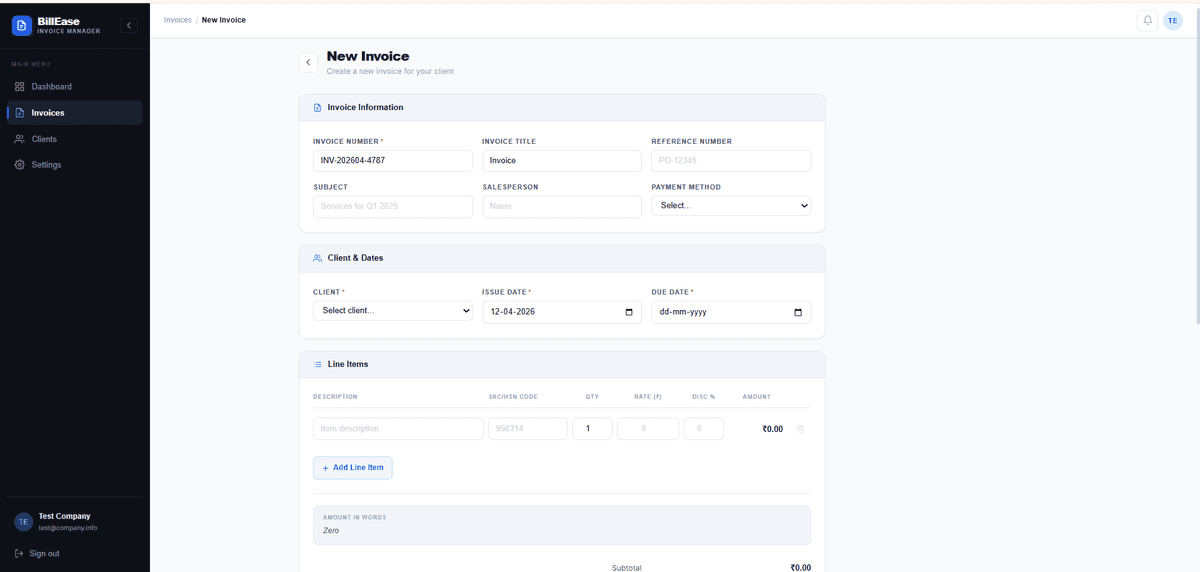
Task: Click the Due Date field
Action: coord(731,312)
